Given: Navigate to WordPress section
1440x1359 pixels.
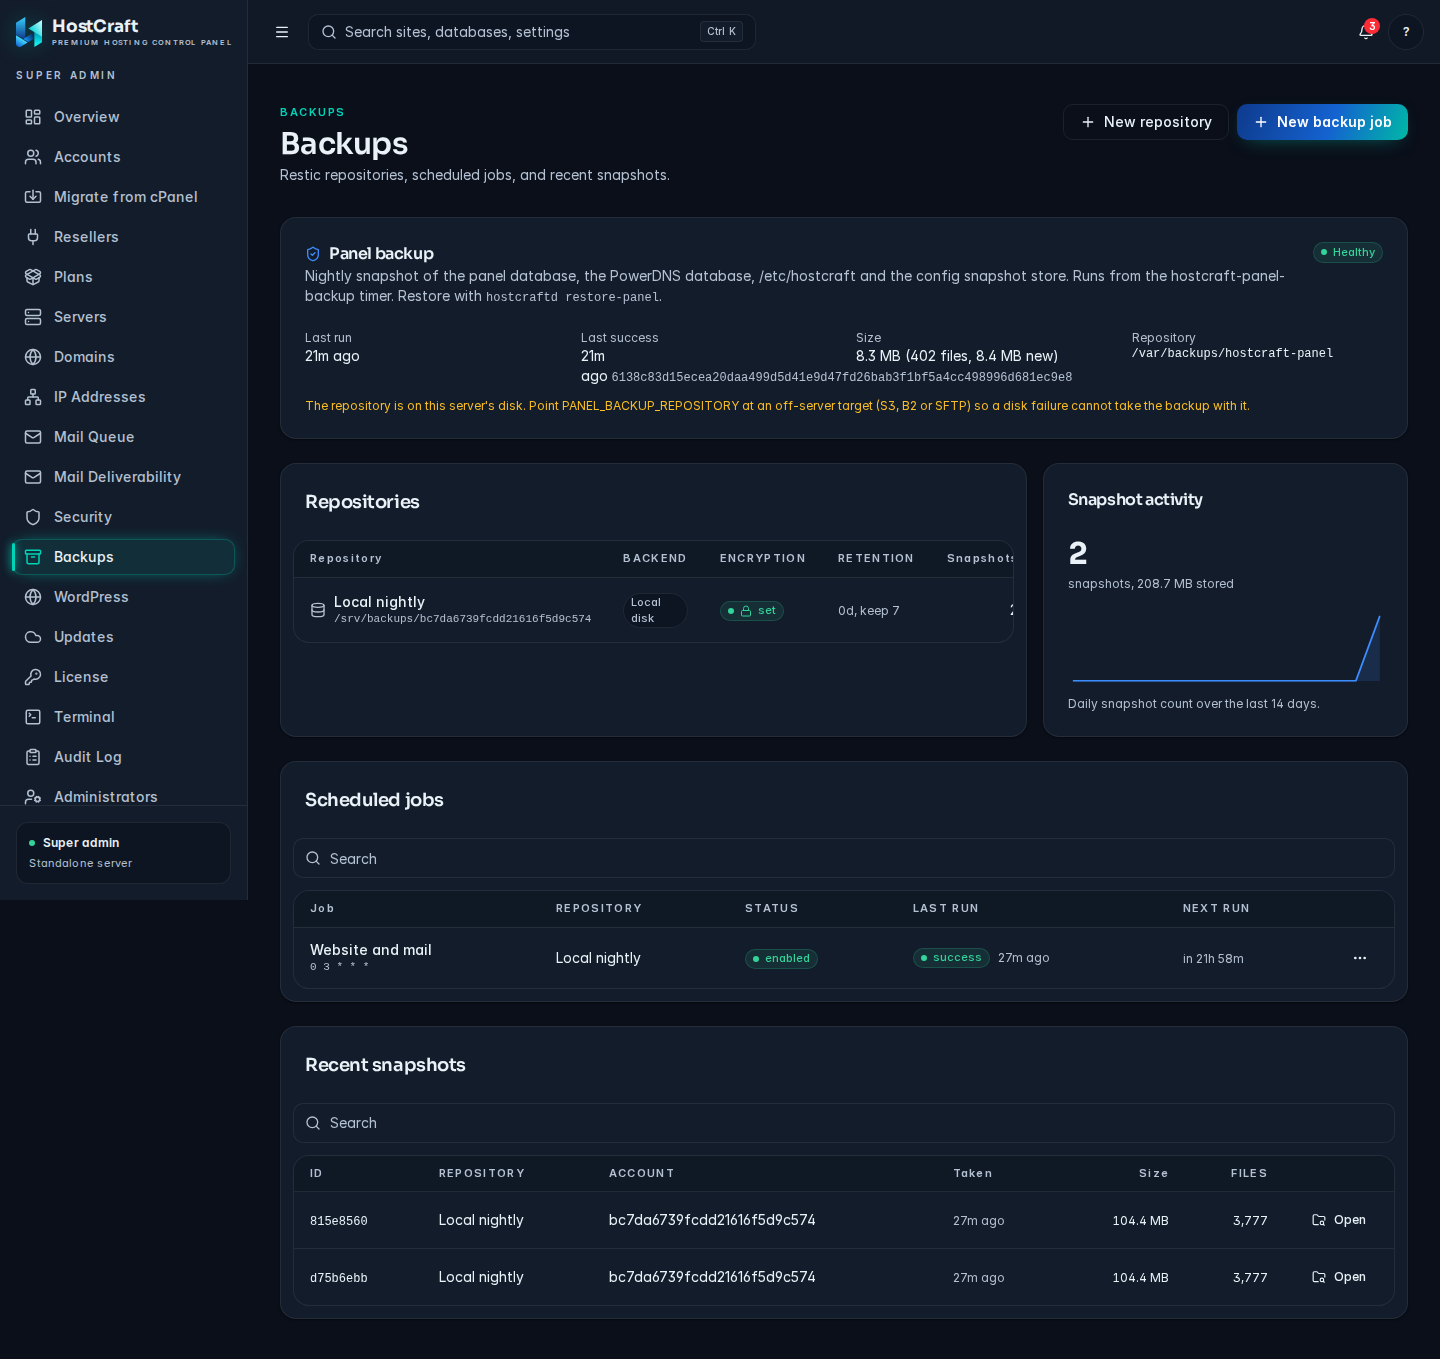Looking at the screenshot, I should (x=123, y=597).
